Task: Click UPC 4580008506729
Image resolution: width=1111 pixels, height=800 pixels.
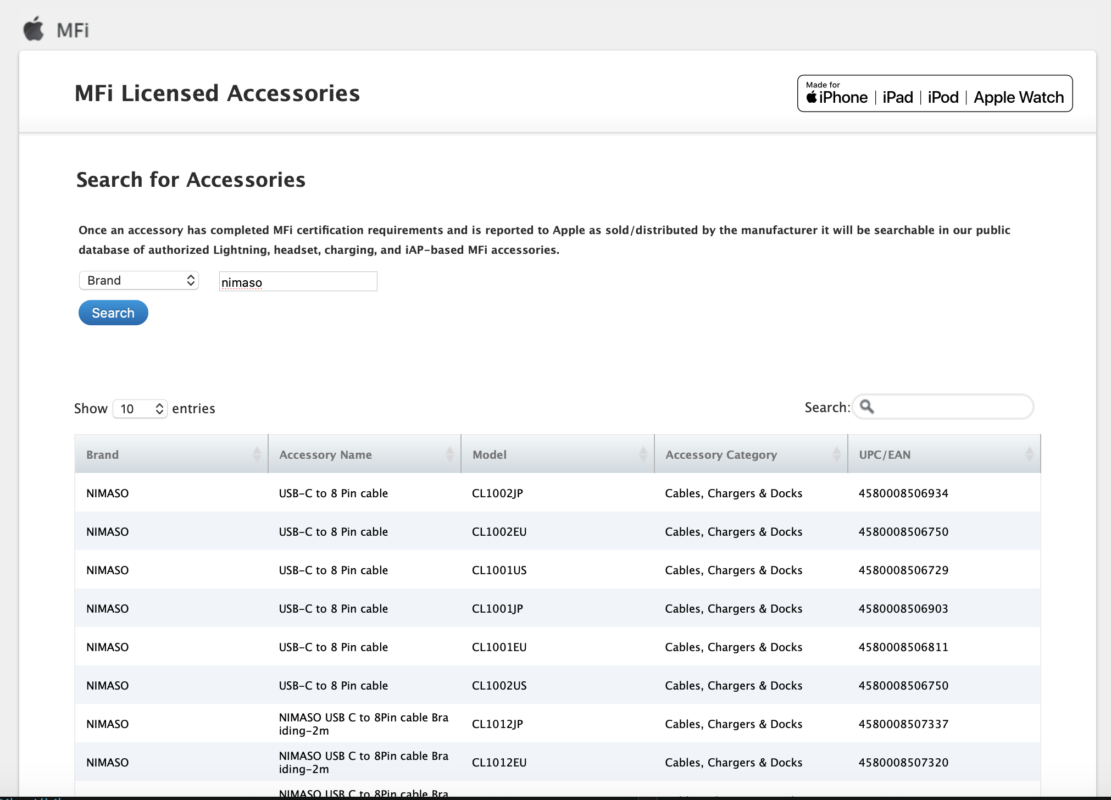Action: 903,570
